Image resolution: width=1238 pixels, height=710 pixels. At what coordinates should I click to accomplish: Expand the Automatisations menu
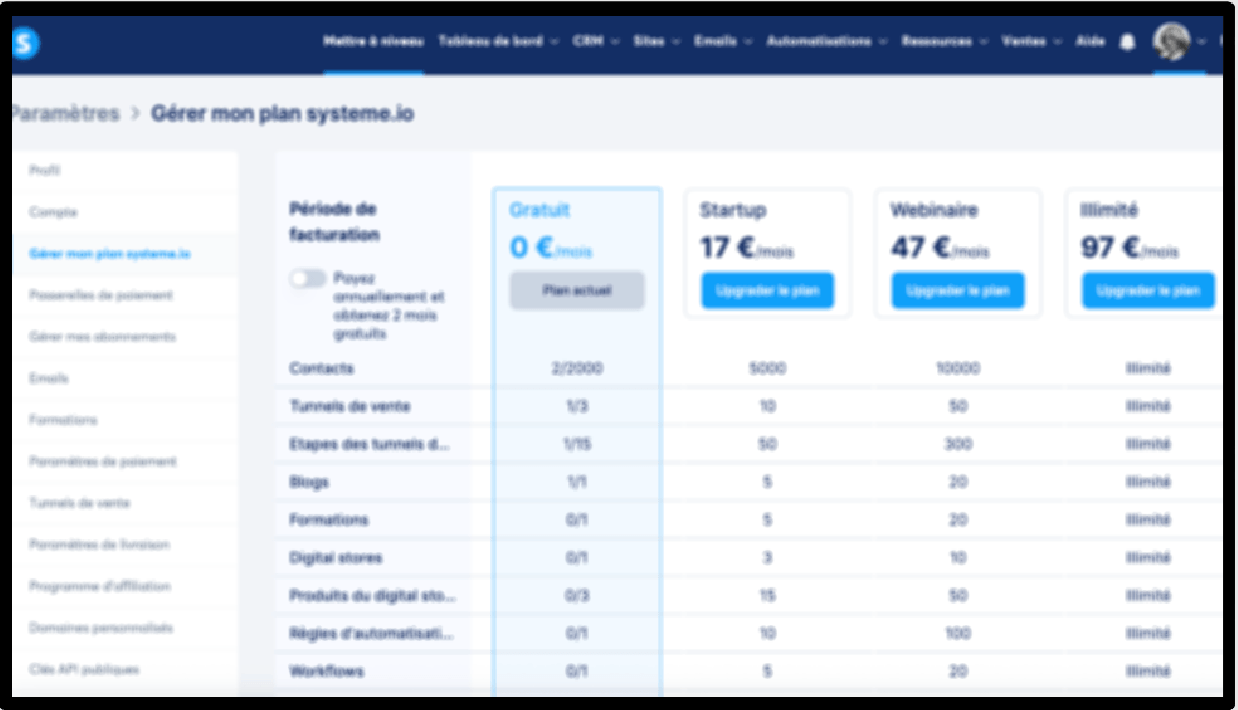(827, 41)
